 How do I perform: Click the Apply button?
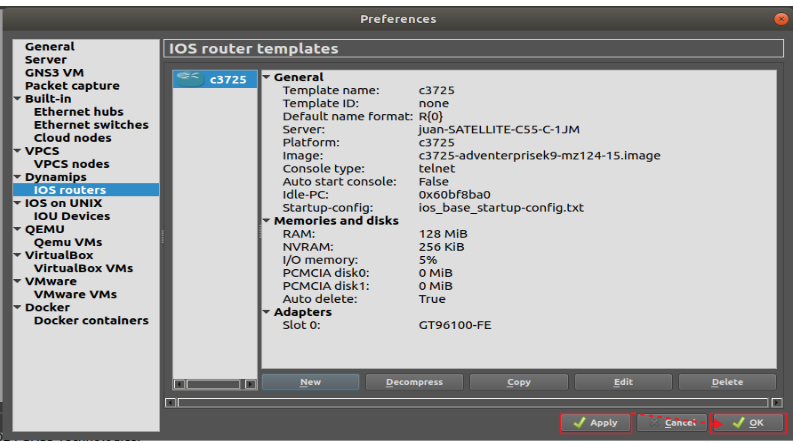tap(596, 423)
